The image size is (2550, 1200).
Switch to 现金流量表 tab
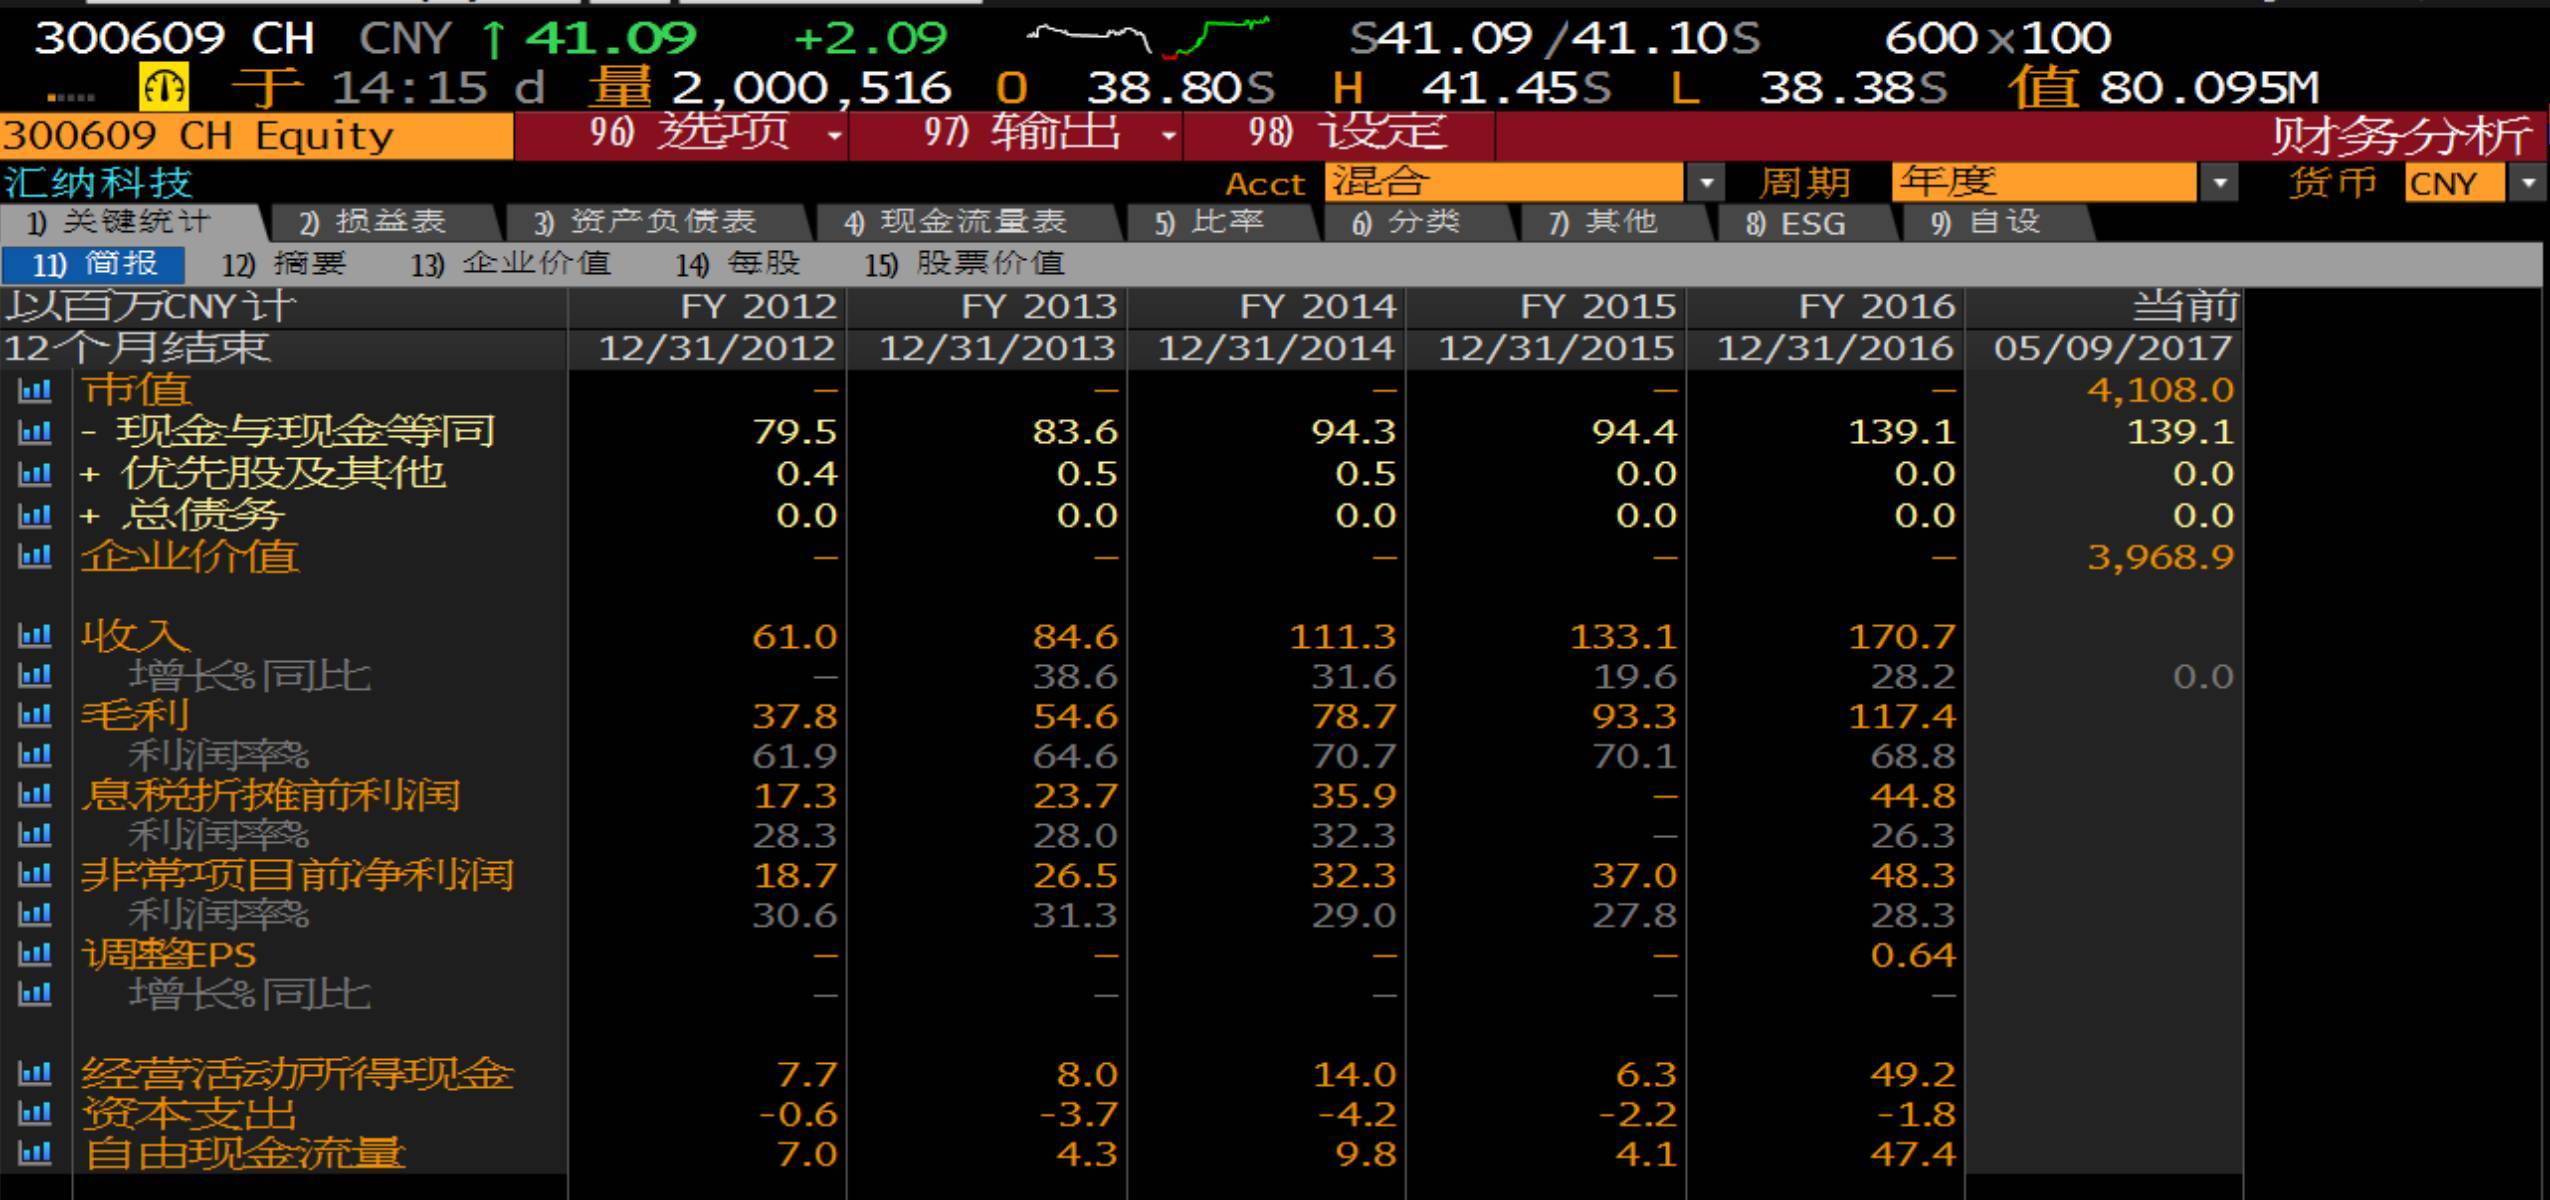click(955, 222)
